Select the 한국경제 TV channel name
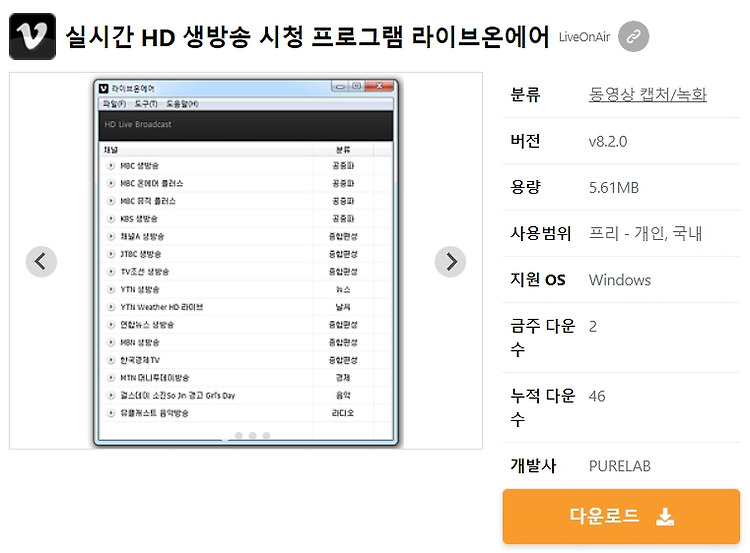This screenshot has height=553, width=750. (x=140, y=360)
